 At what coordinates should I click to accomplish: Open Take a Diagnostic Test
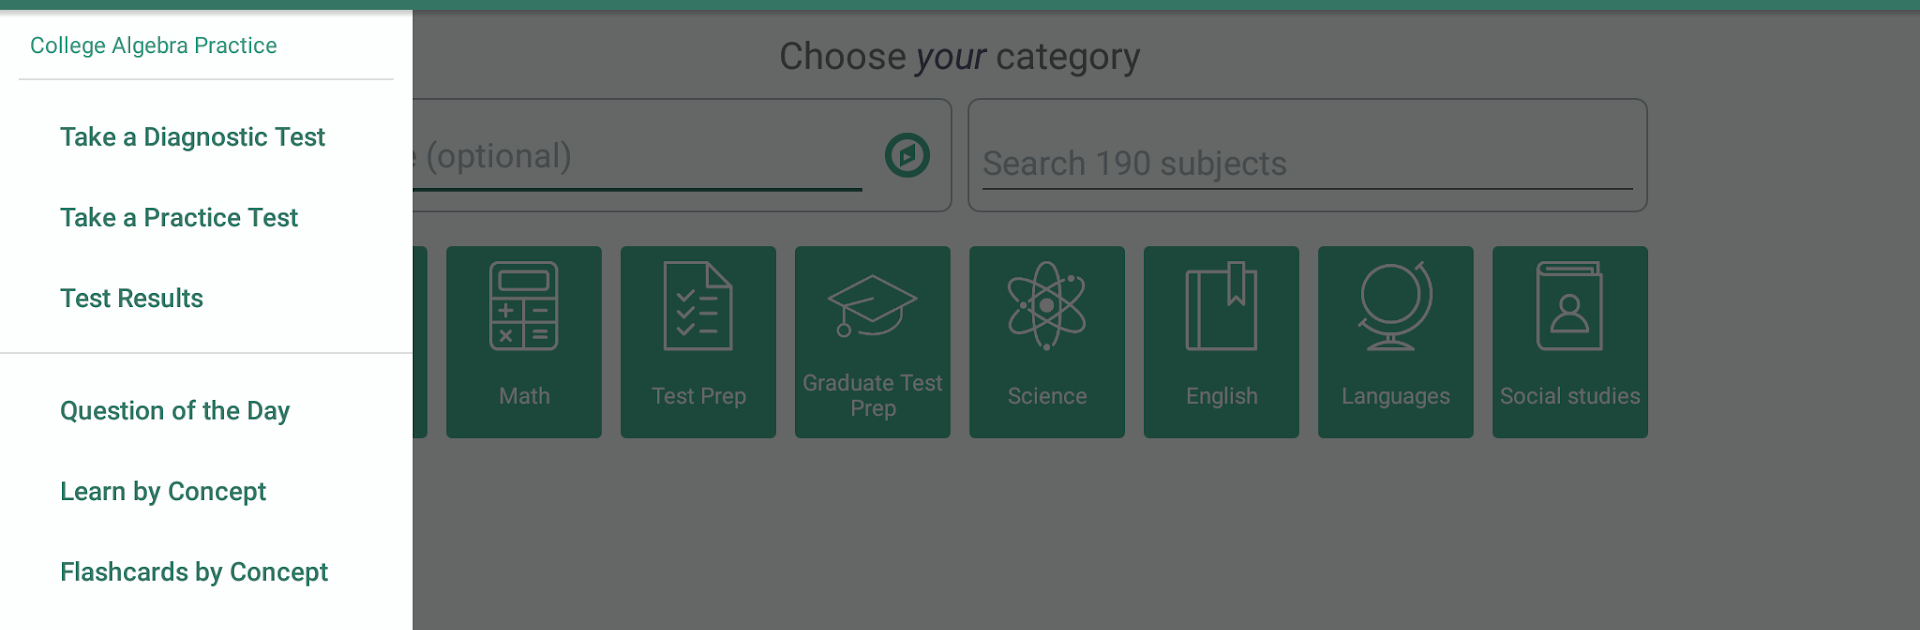(192, 137)
